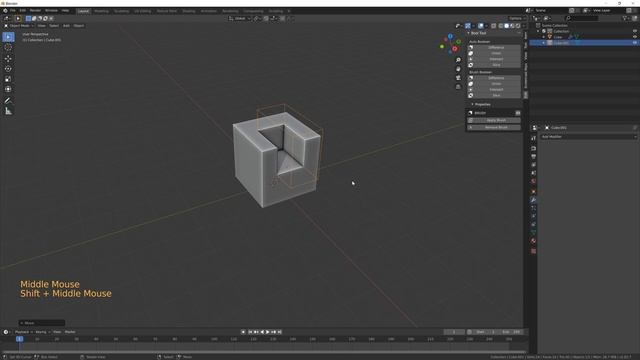
Task: Open the Modifiers wrench tab
Action: tap(533, 200)
